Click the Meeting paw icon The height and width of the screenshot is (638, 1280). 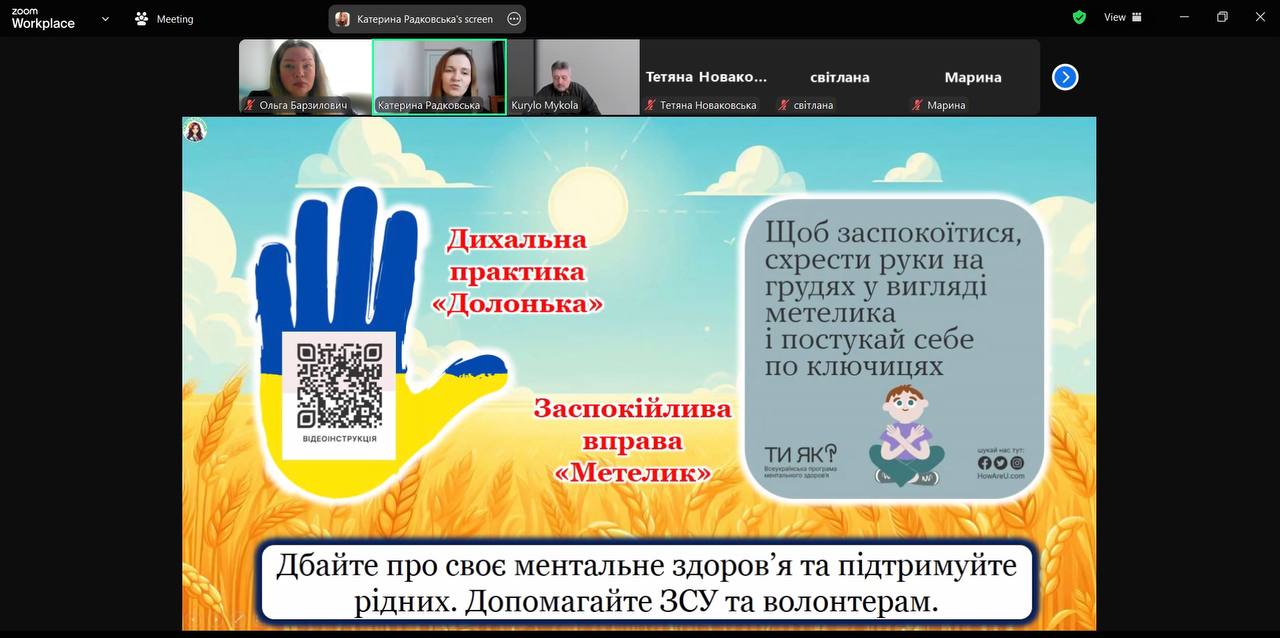tap(141, 19)
